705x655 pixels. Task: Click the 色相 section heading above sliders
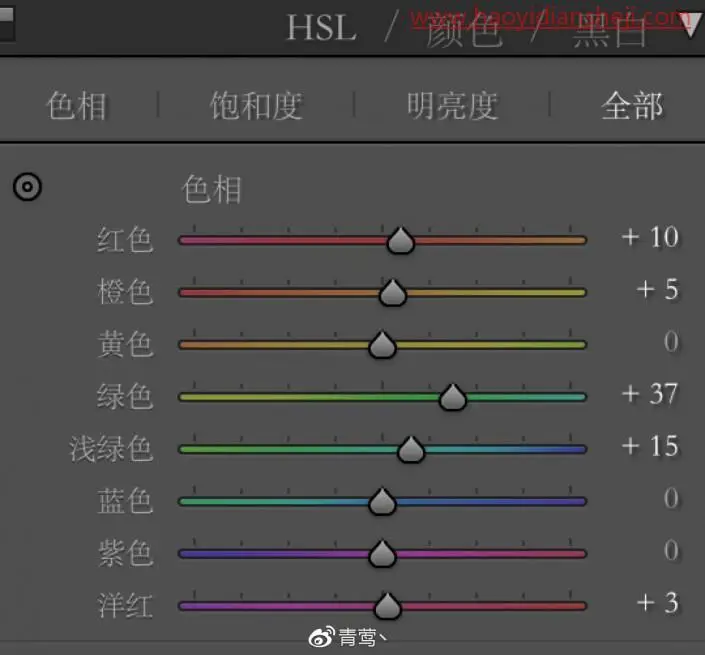212,189
